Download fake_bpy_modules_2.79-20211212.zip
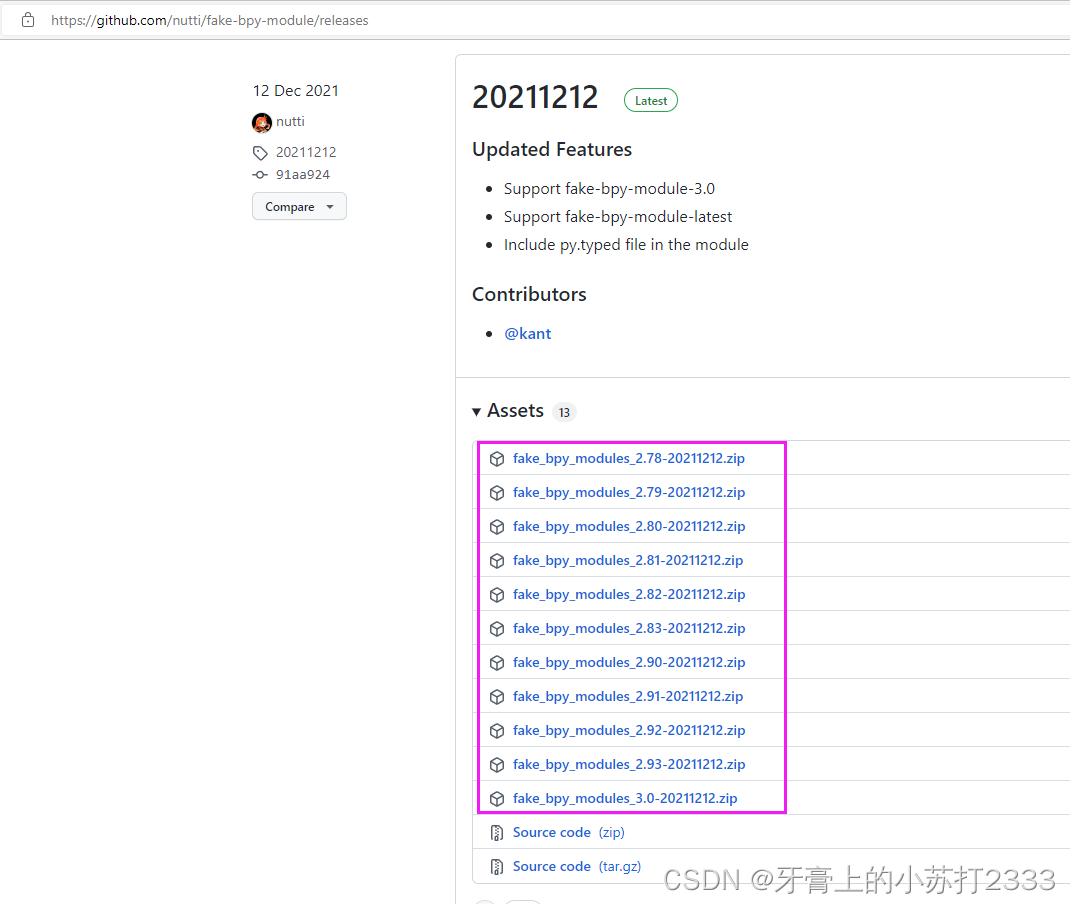This screenshot has width=1070, height=904. (x=628, y=493)
